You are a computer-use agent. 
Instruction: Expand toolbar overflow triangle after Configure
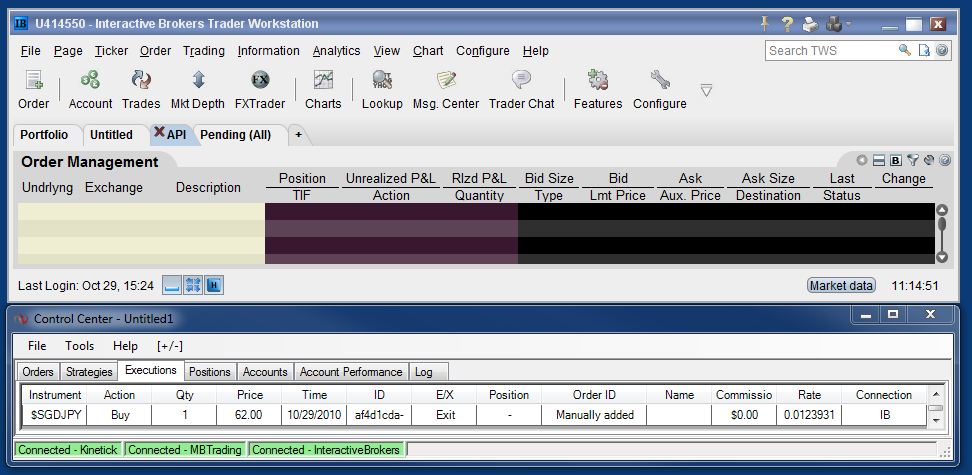point(706,91)
